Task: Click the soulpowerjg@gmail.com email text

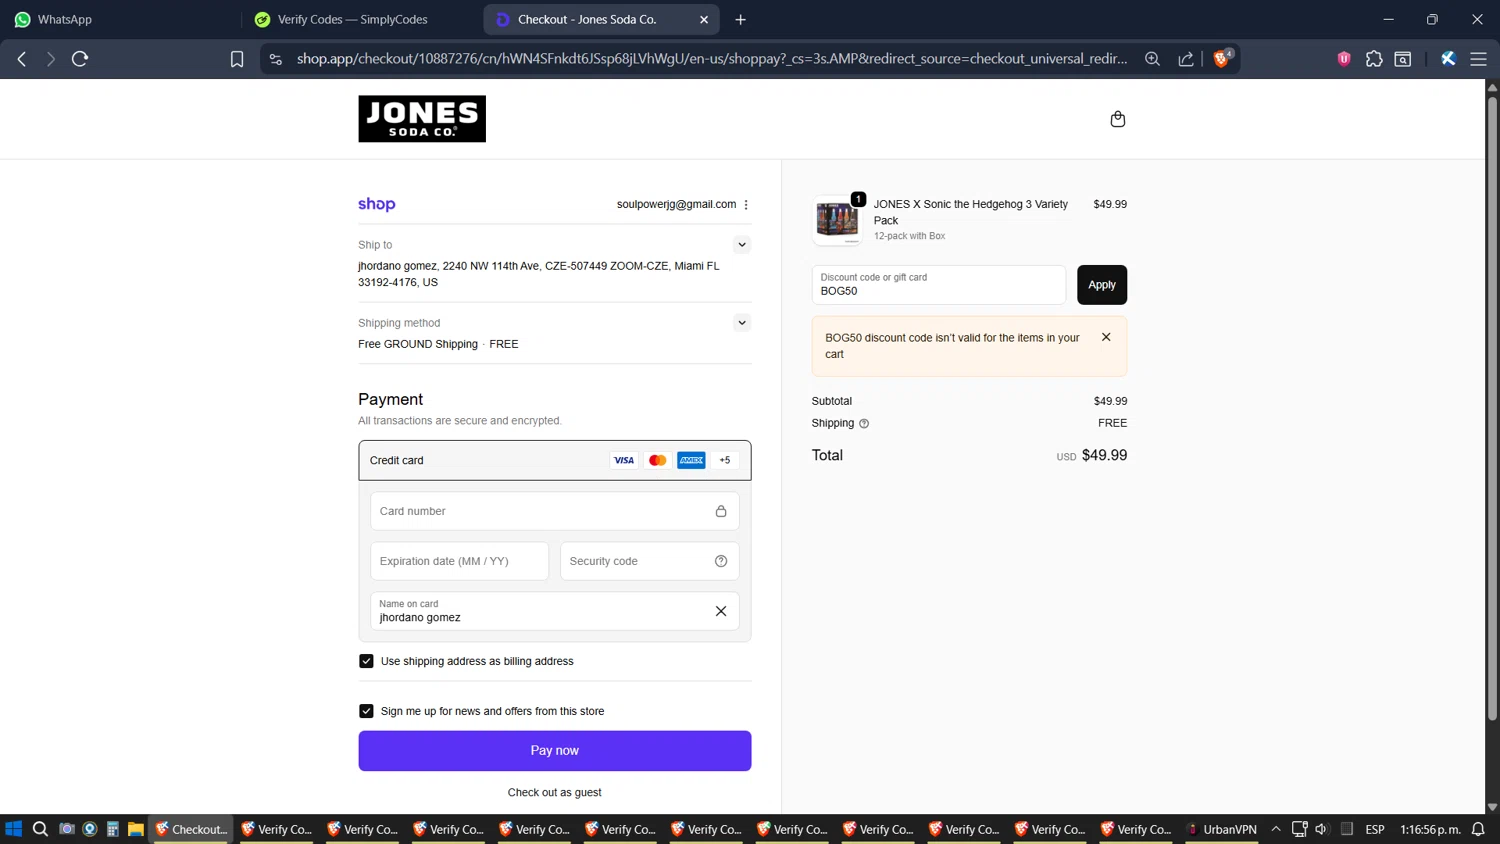Action: pyautogui.click(x=676, y=204)
